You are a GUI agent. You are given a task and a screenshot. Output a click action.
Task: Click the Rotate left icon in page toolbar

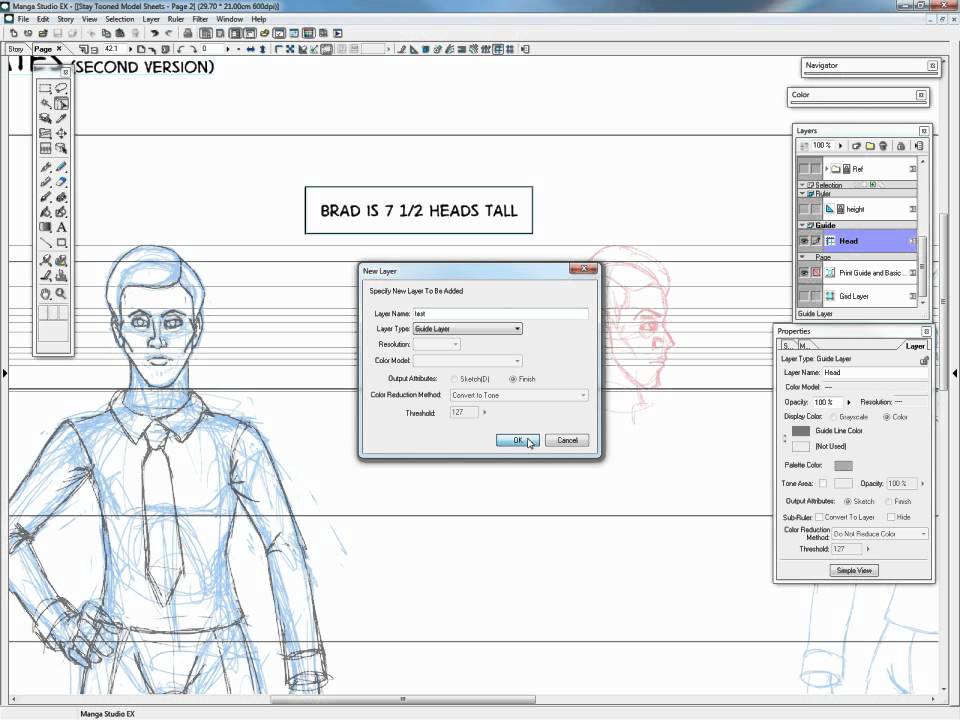181,49
